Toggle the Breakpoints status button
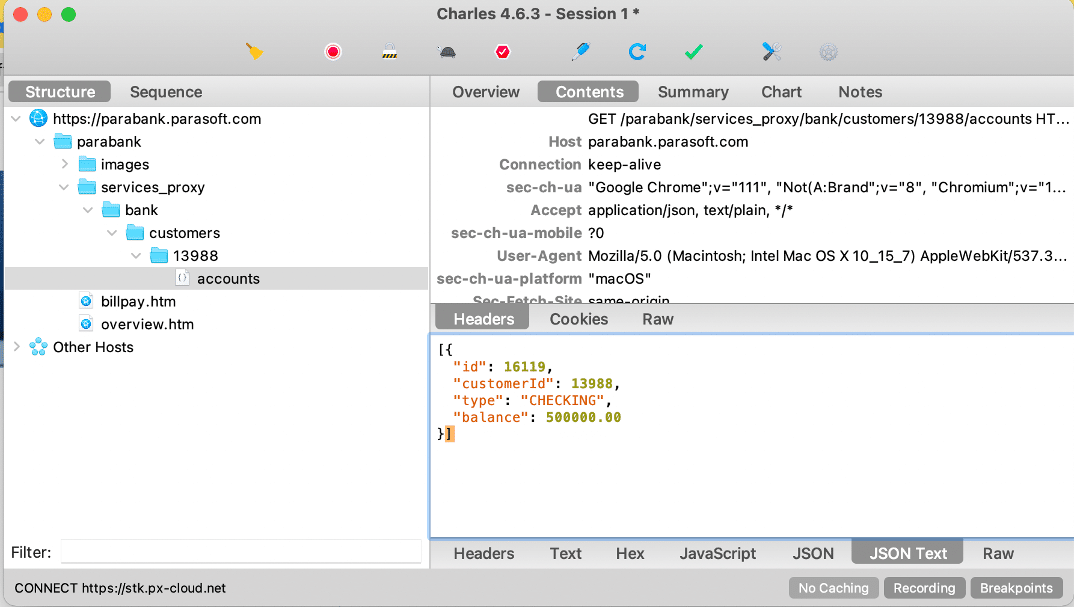 [1016, 588]
